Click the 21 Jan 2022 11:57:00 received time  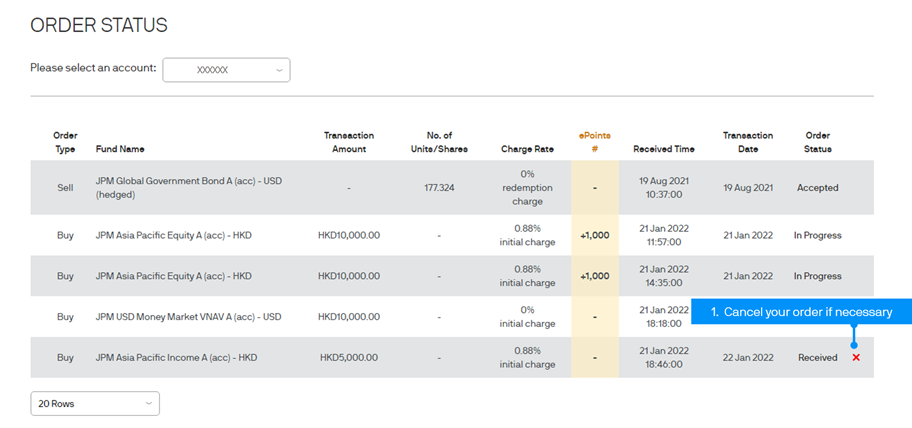click(x=664, y=236)
